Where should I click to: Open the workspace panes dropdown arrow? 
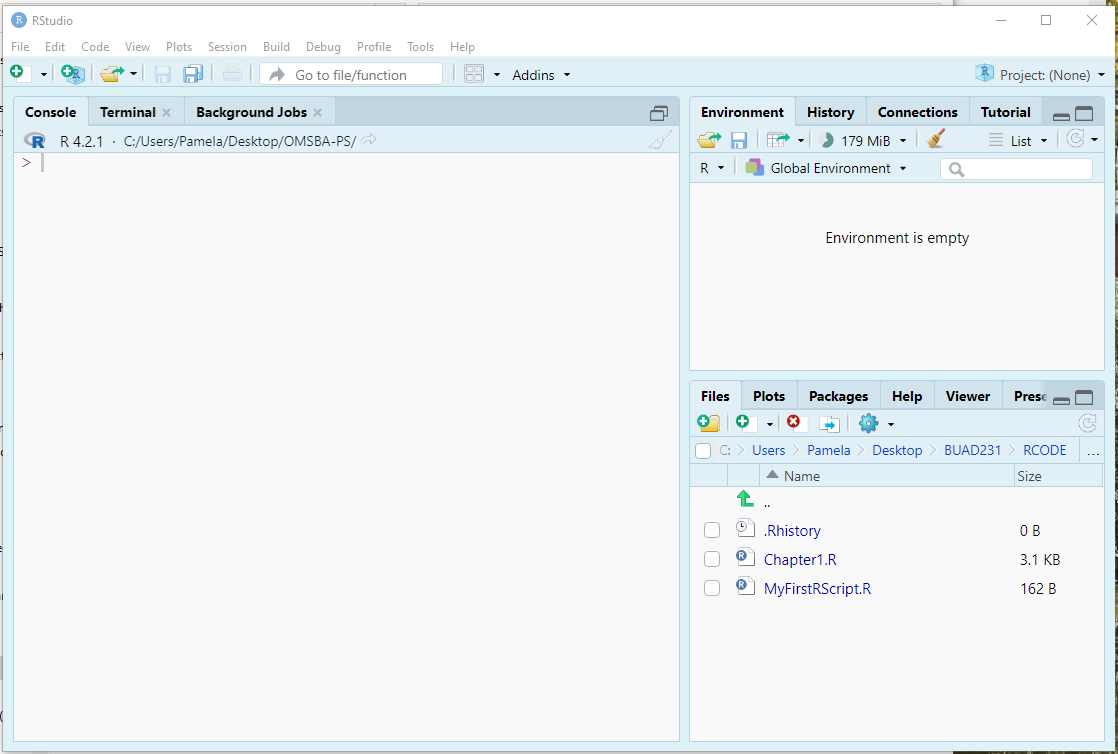coord(497,75)
